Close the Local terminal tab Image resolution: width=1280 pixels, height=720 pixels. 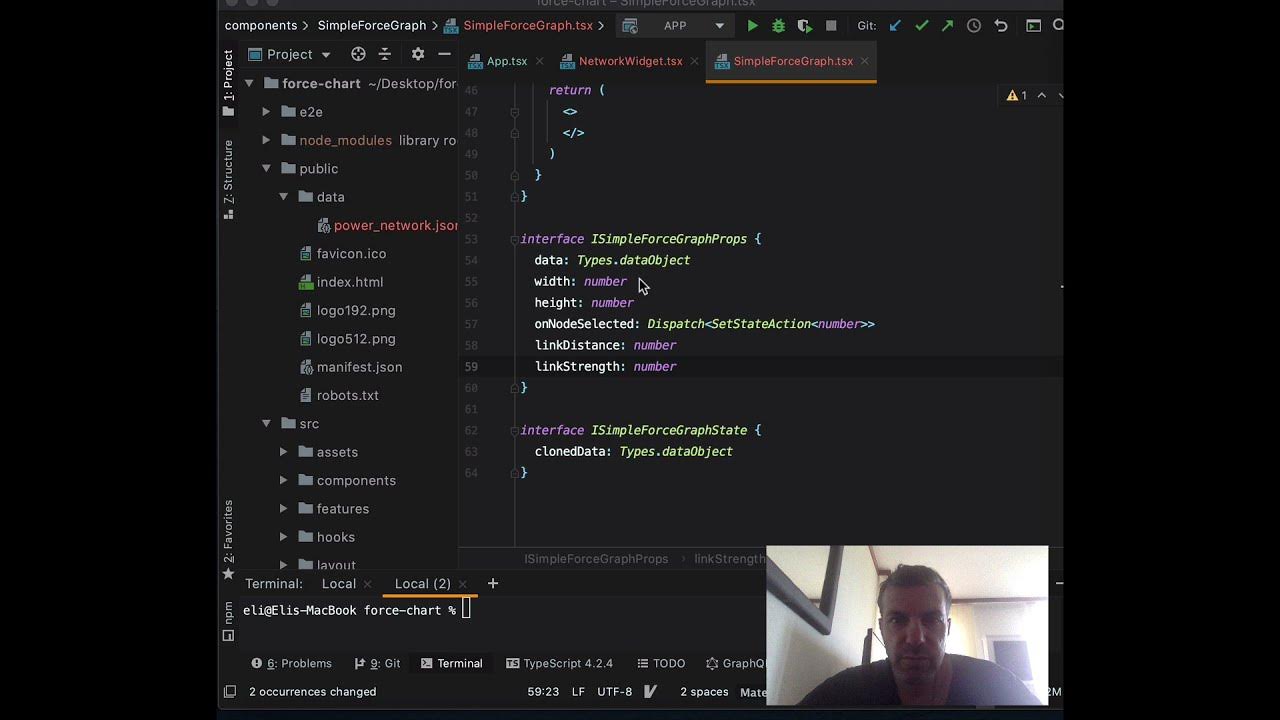[368, 584]
